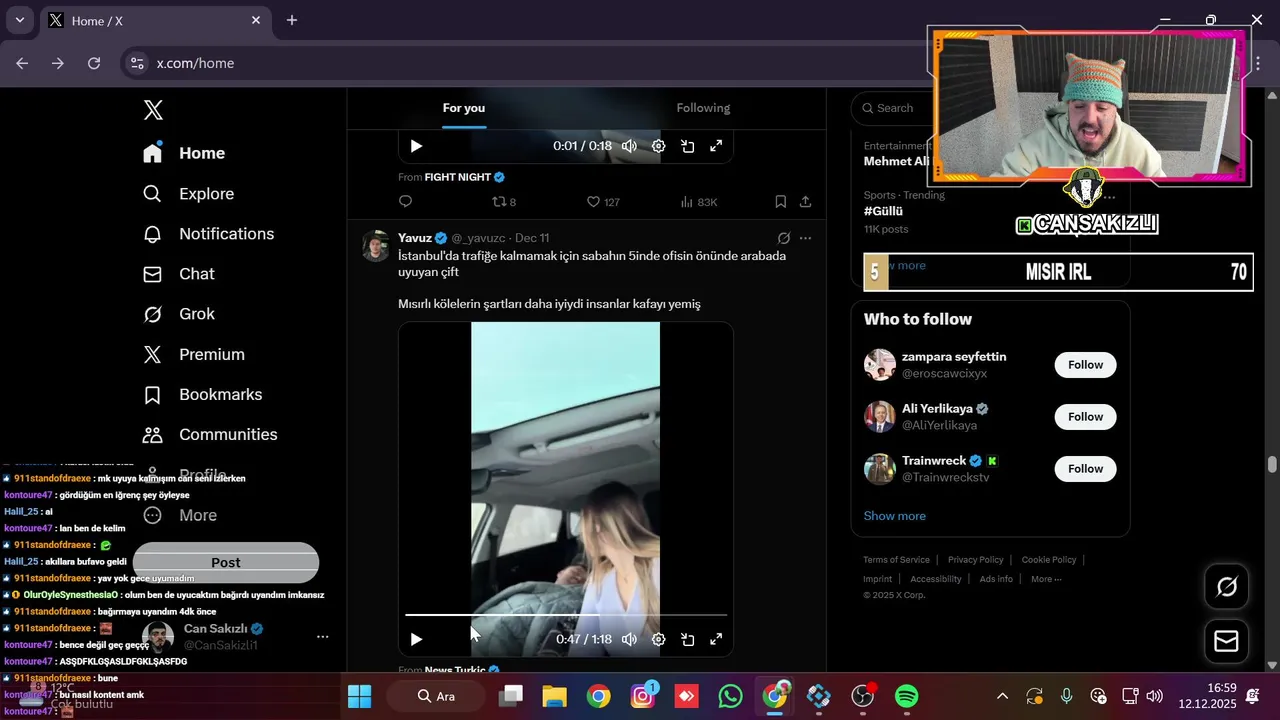Viewport: 1280px width, 720px height.
Task: Play the top FIGHT NIGHT video
Action: (x=416, y=146)
